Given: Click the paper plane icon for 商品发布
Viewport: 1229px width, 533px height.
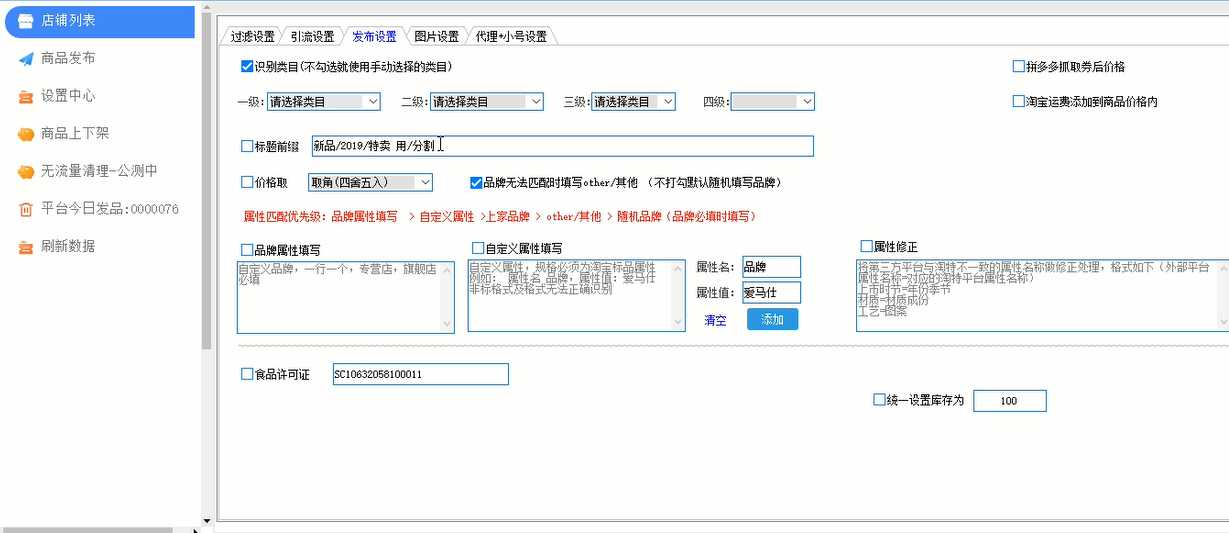Looking at the screenshot, I should point(26,59).
